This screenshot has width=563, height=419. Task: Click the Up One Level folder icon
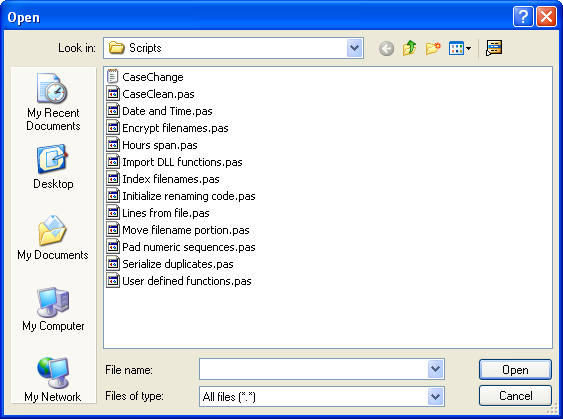(409, 48)
